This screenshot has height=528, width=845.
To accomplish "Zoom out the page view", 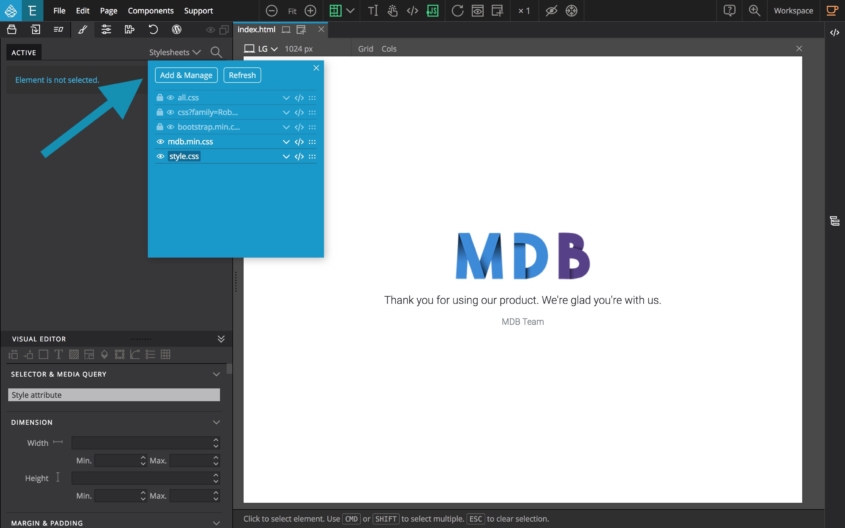I will 272,11.
